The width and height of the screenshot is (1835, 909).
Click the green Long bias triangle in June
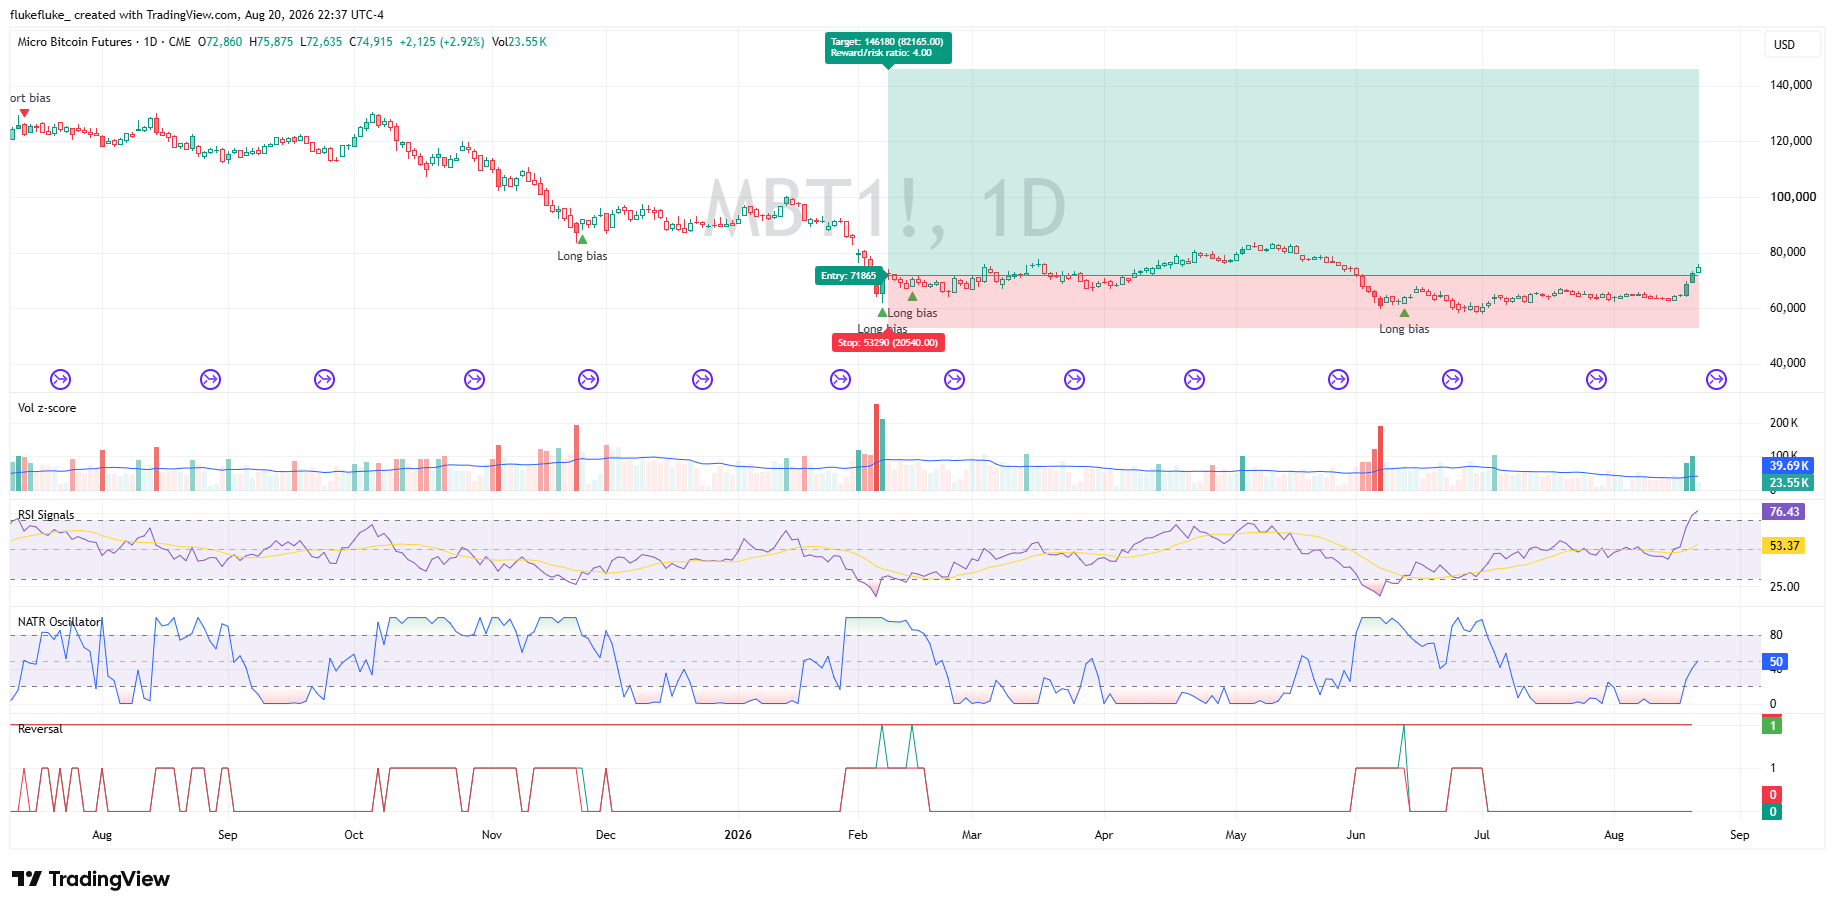point(1404,313)
